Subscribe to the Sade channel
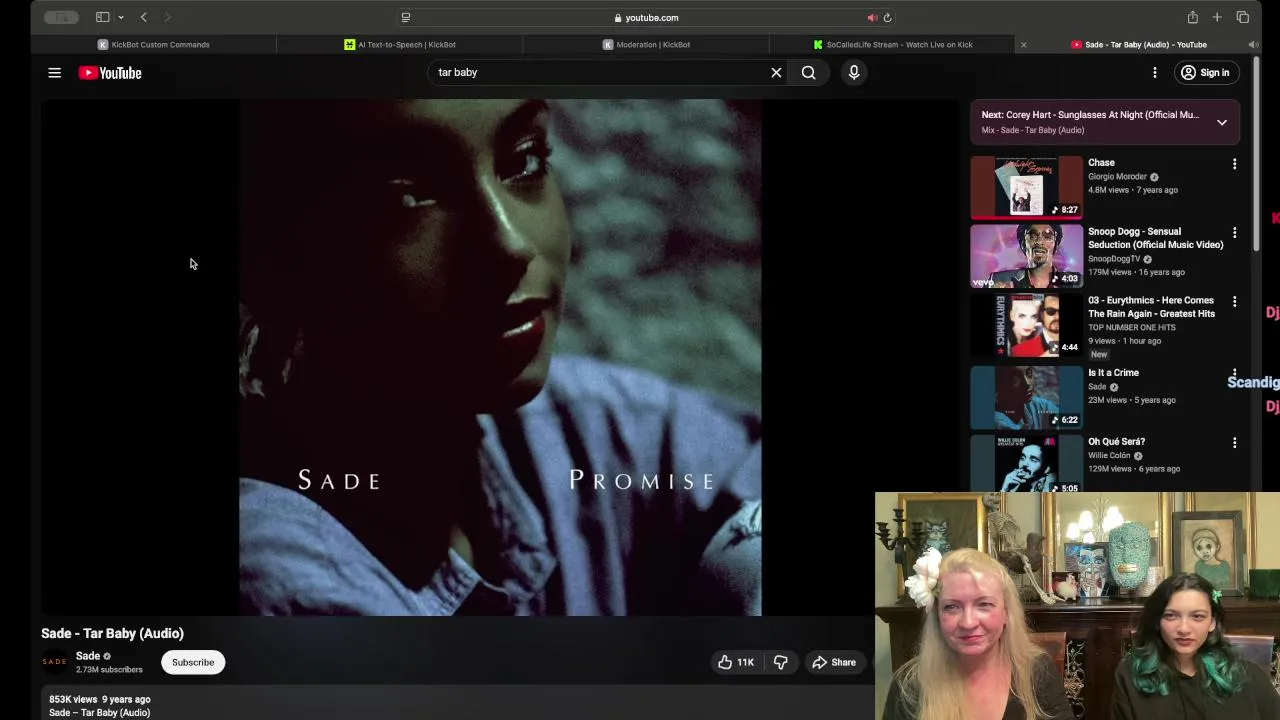This screenshot has width=1280, height=720. coord(193,662)
